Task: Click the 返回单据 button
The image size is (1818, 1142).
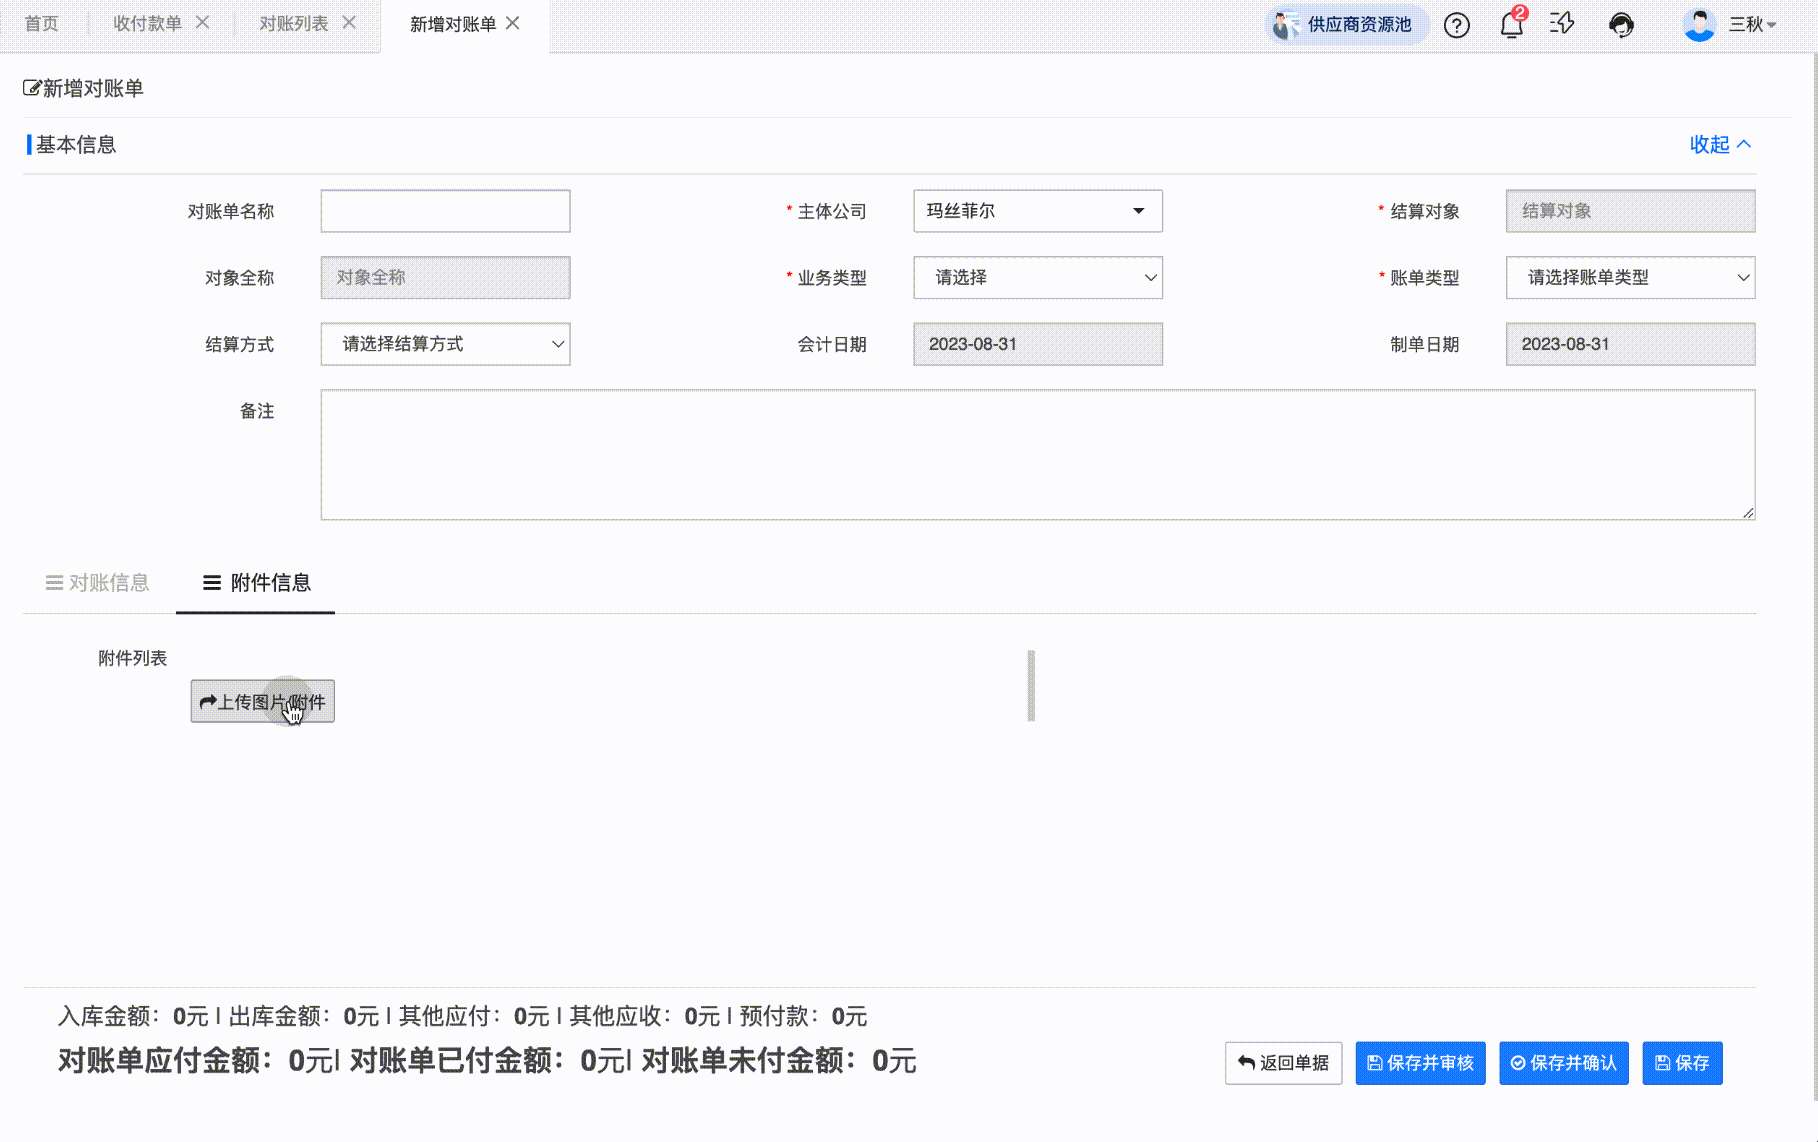Action: point(1283,1063)
